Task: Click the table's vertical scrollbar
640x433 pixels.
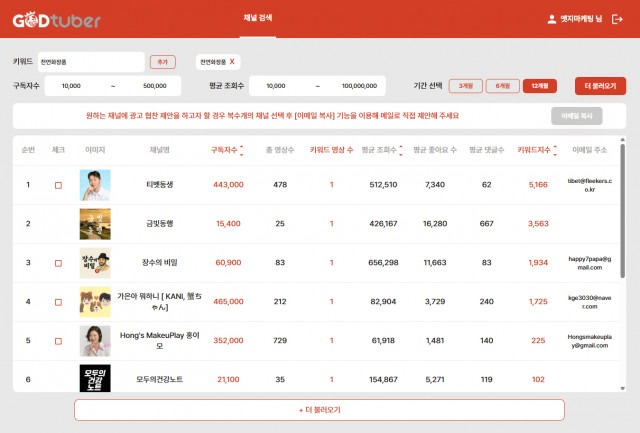Action: pos(622,240)
